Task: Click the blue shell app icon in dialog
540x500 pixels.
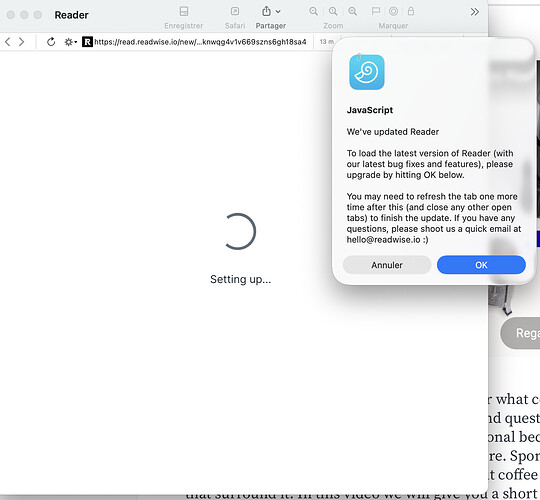Action: [x=366, y=72]
